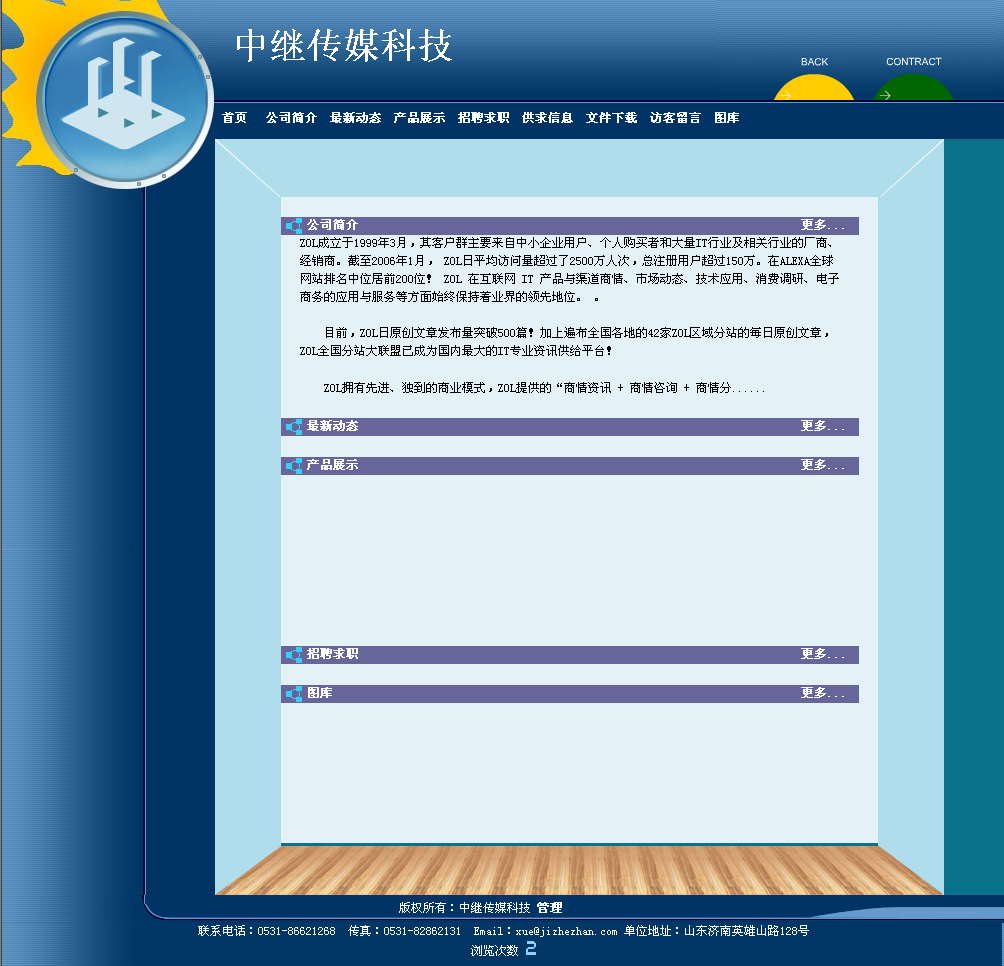Click the 中继传媒科技 site title
This screenshot has width=1004, height=966.
pos(344,46)
